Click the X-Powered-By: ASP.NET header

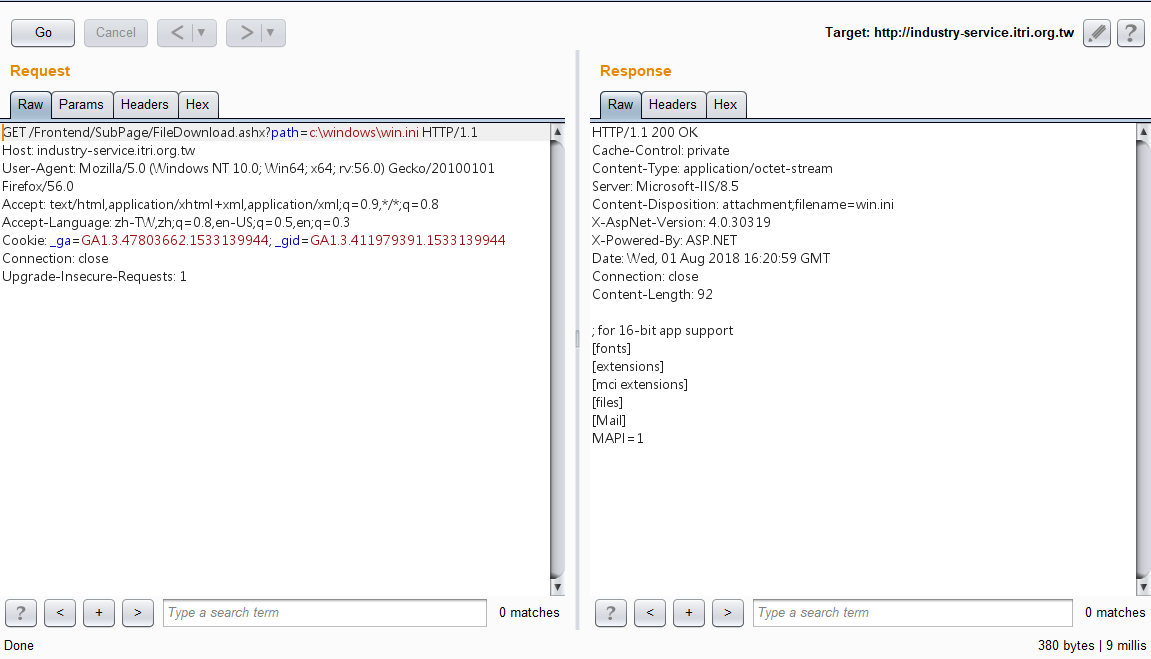664,240
